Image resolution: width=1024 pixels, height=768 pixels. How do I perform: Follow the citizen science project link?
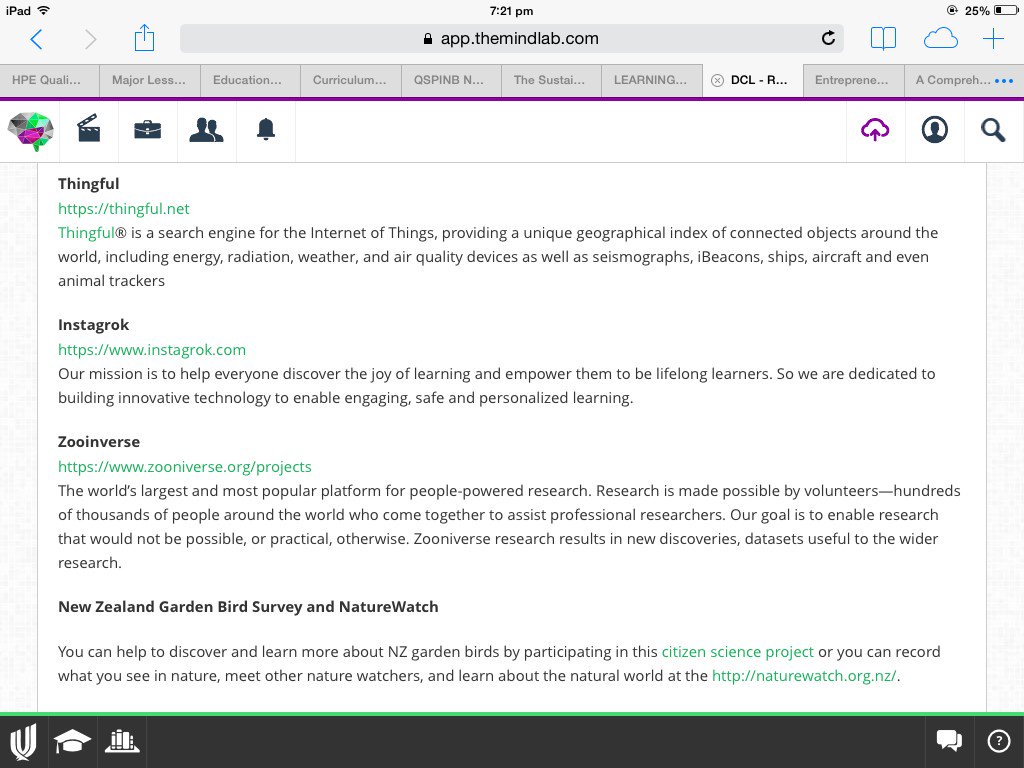pyautogui.click(x=737, y=651)
